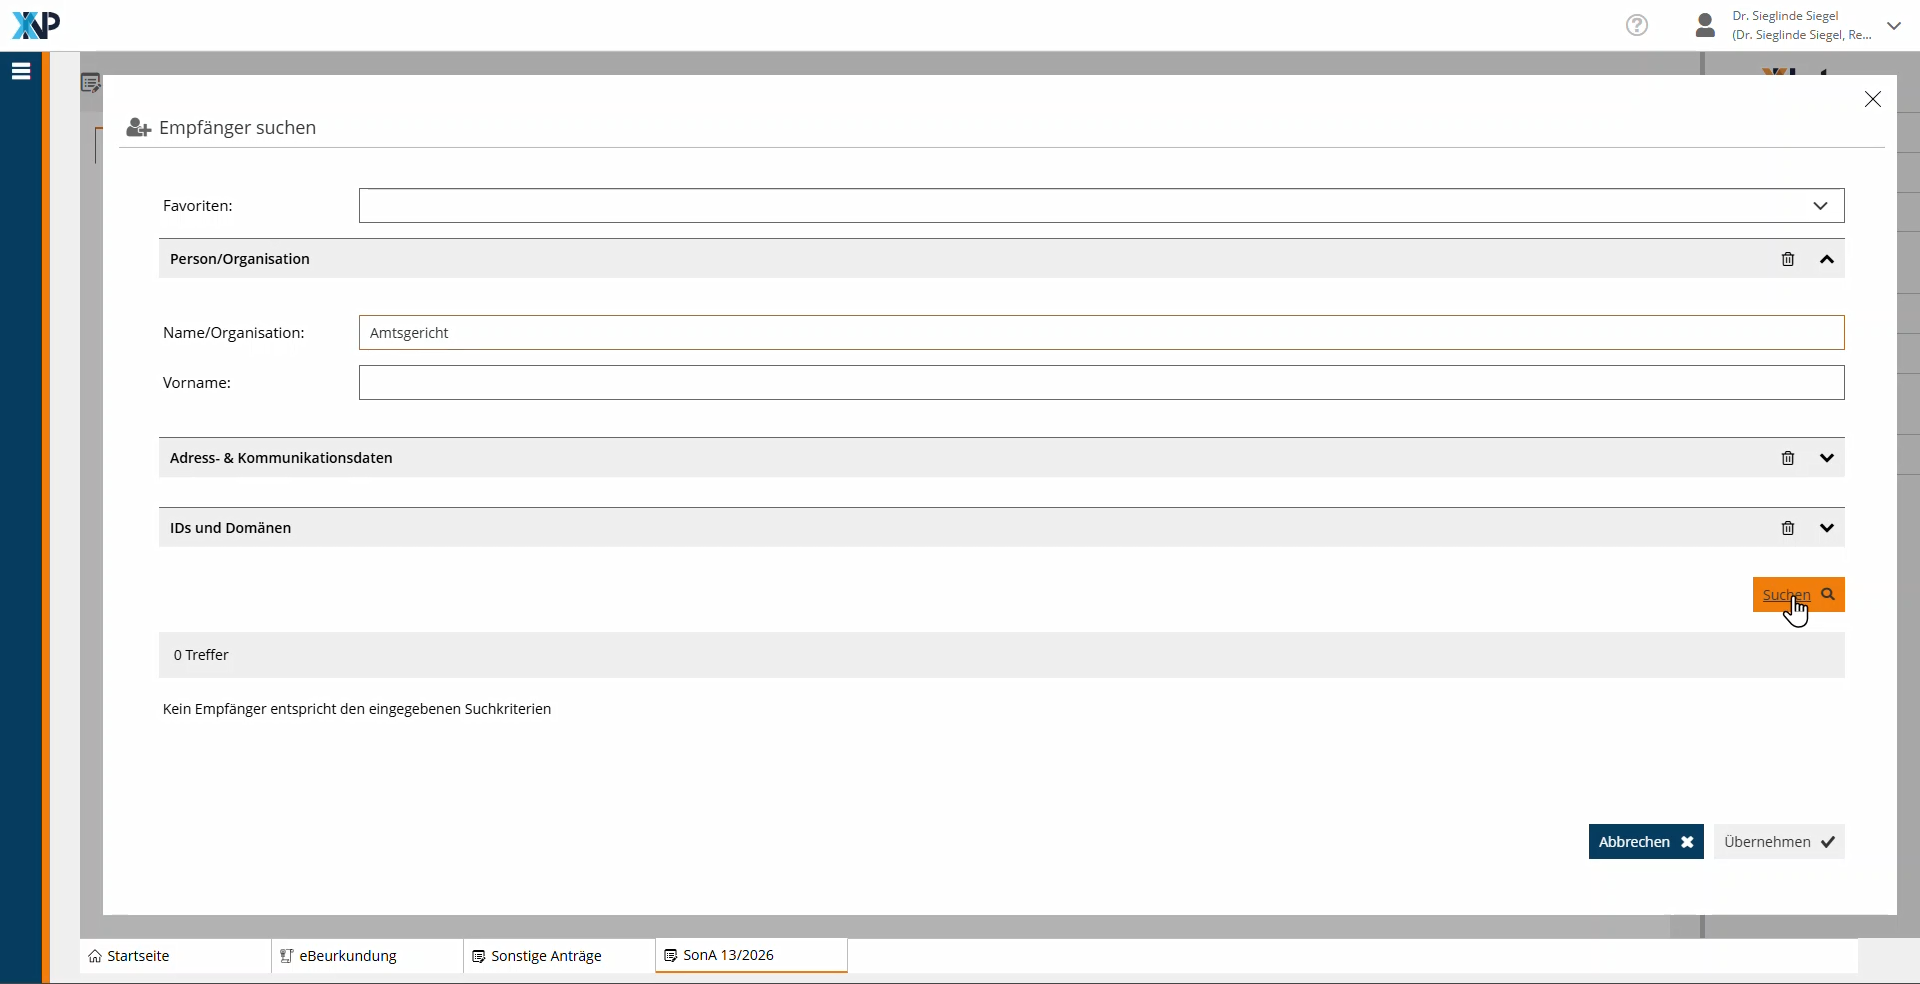This screenshot has height=984, width=1920.
Task: Collapse the Person/Organisation section
Action: coord(1827,259)
